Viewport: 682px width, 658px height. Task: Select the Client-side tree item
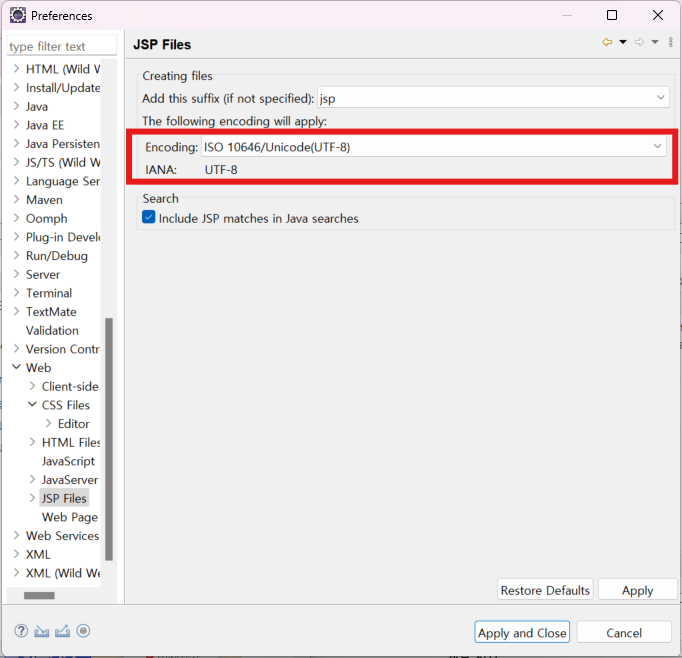coord(70,386)
